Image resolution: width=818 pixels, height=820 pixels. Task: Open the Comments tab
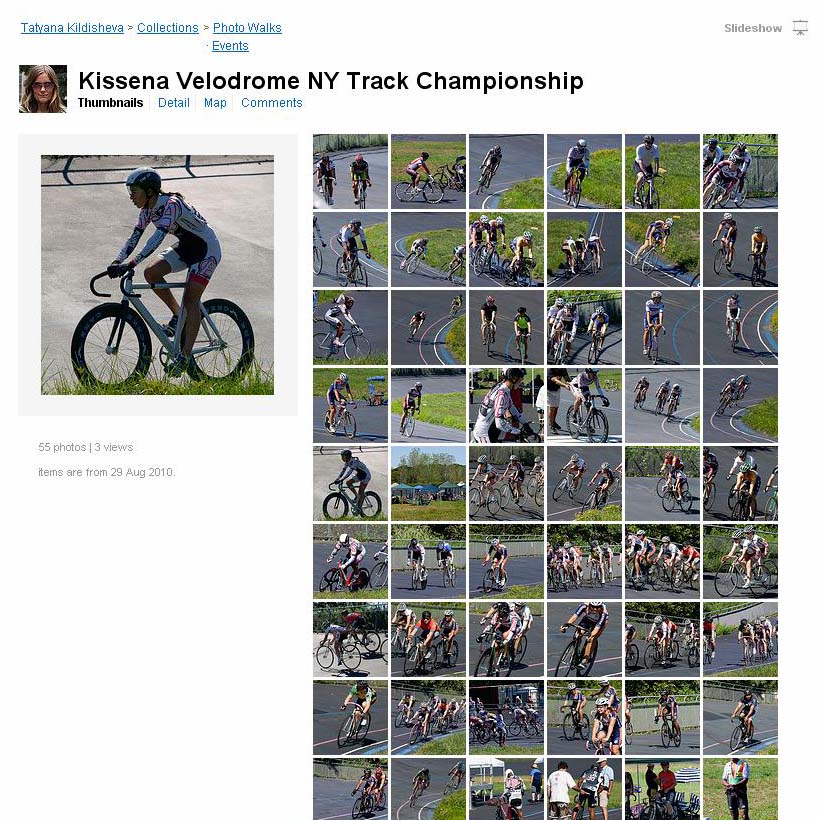coord(271,102)
